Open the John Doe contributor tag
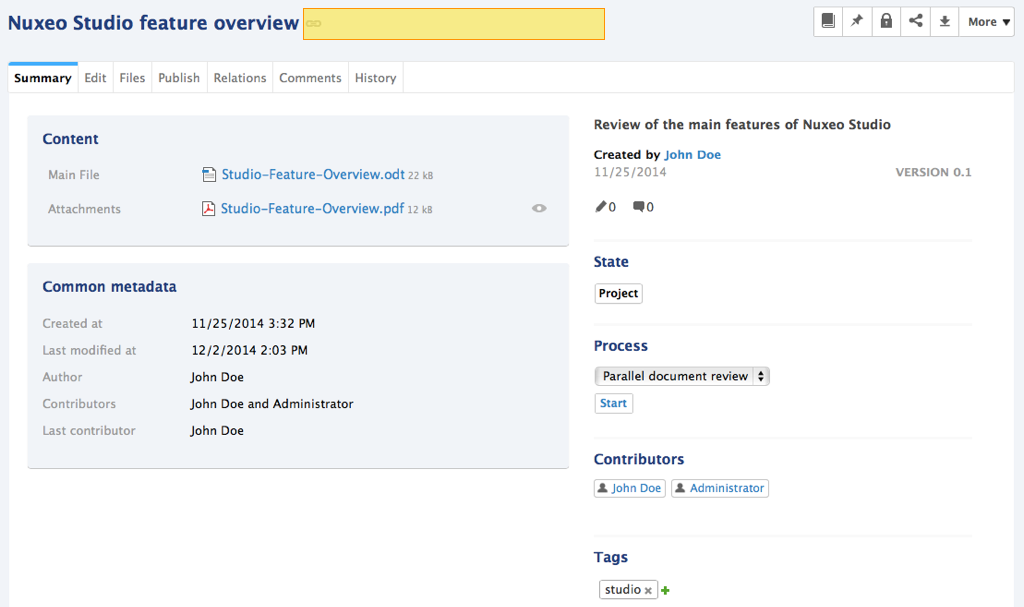Viewport: 1024px width, 607px height. click(630, 488)
